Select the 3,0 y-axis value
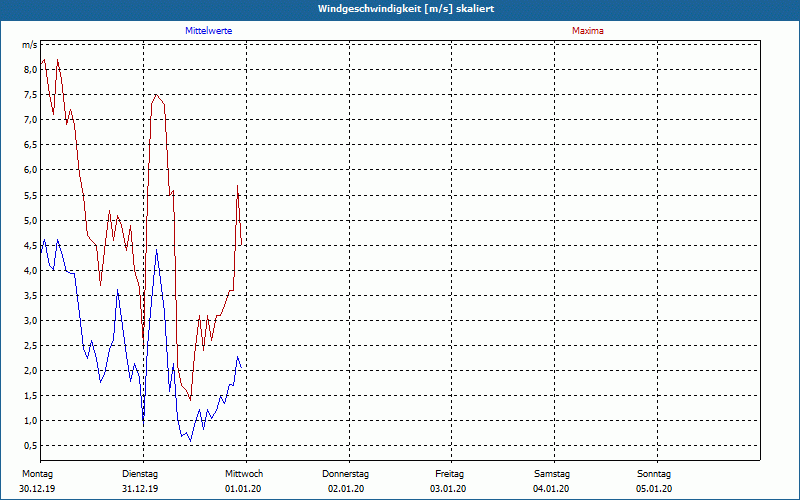The width and height of the screenshot is (800, 500). click(31, 320)
